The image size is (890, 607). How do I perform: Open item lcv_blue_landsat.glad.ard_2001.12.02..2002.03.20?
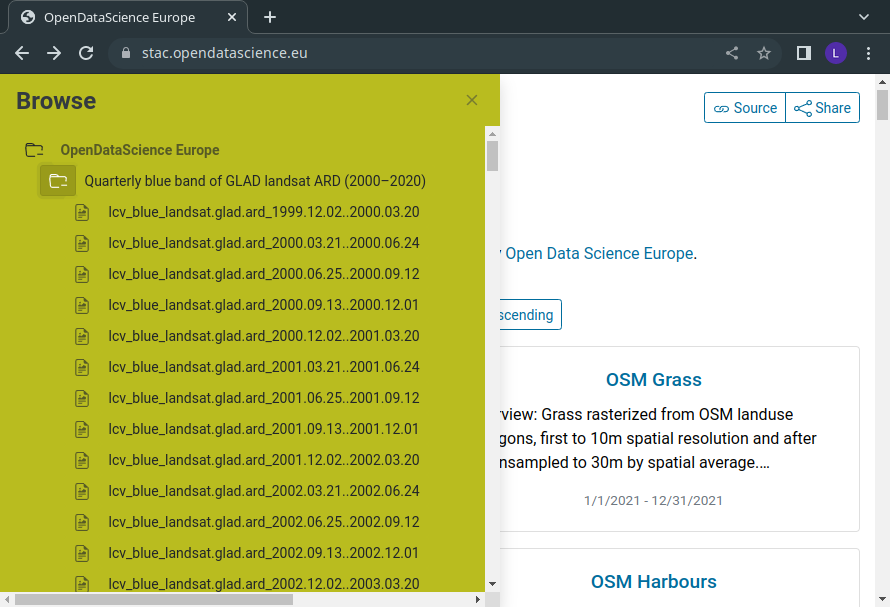(x=264, y=460)
